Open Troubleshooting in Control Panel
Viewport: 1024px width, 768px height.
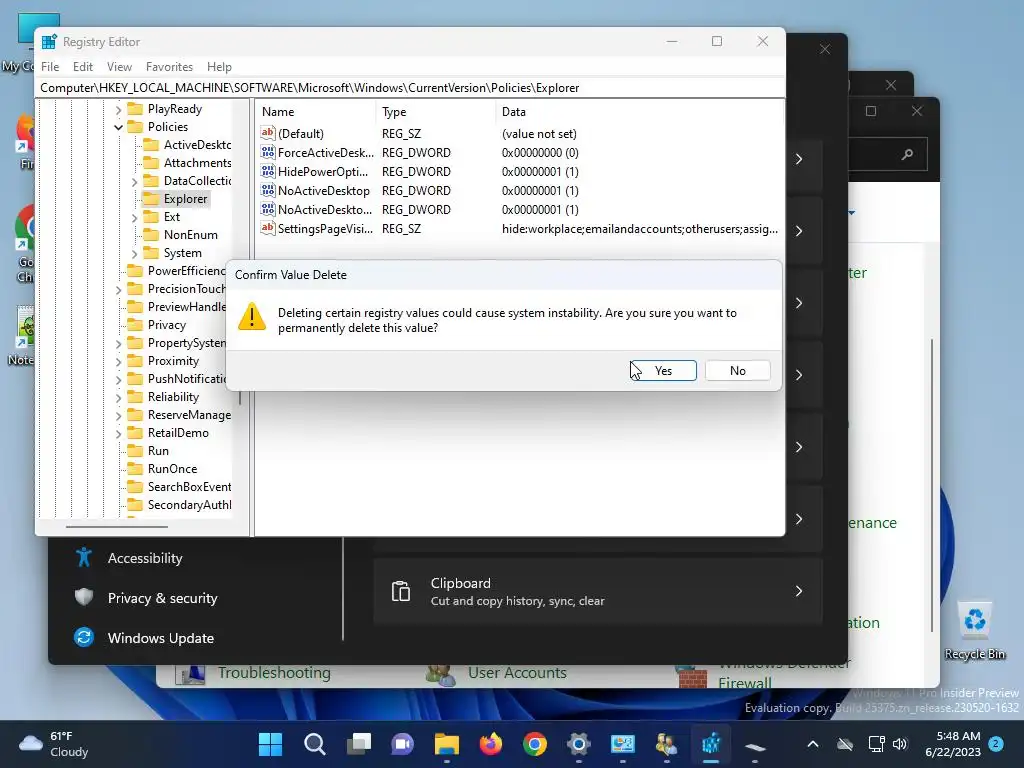tap(274, 673)
